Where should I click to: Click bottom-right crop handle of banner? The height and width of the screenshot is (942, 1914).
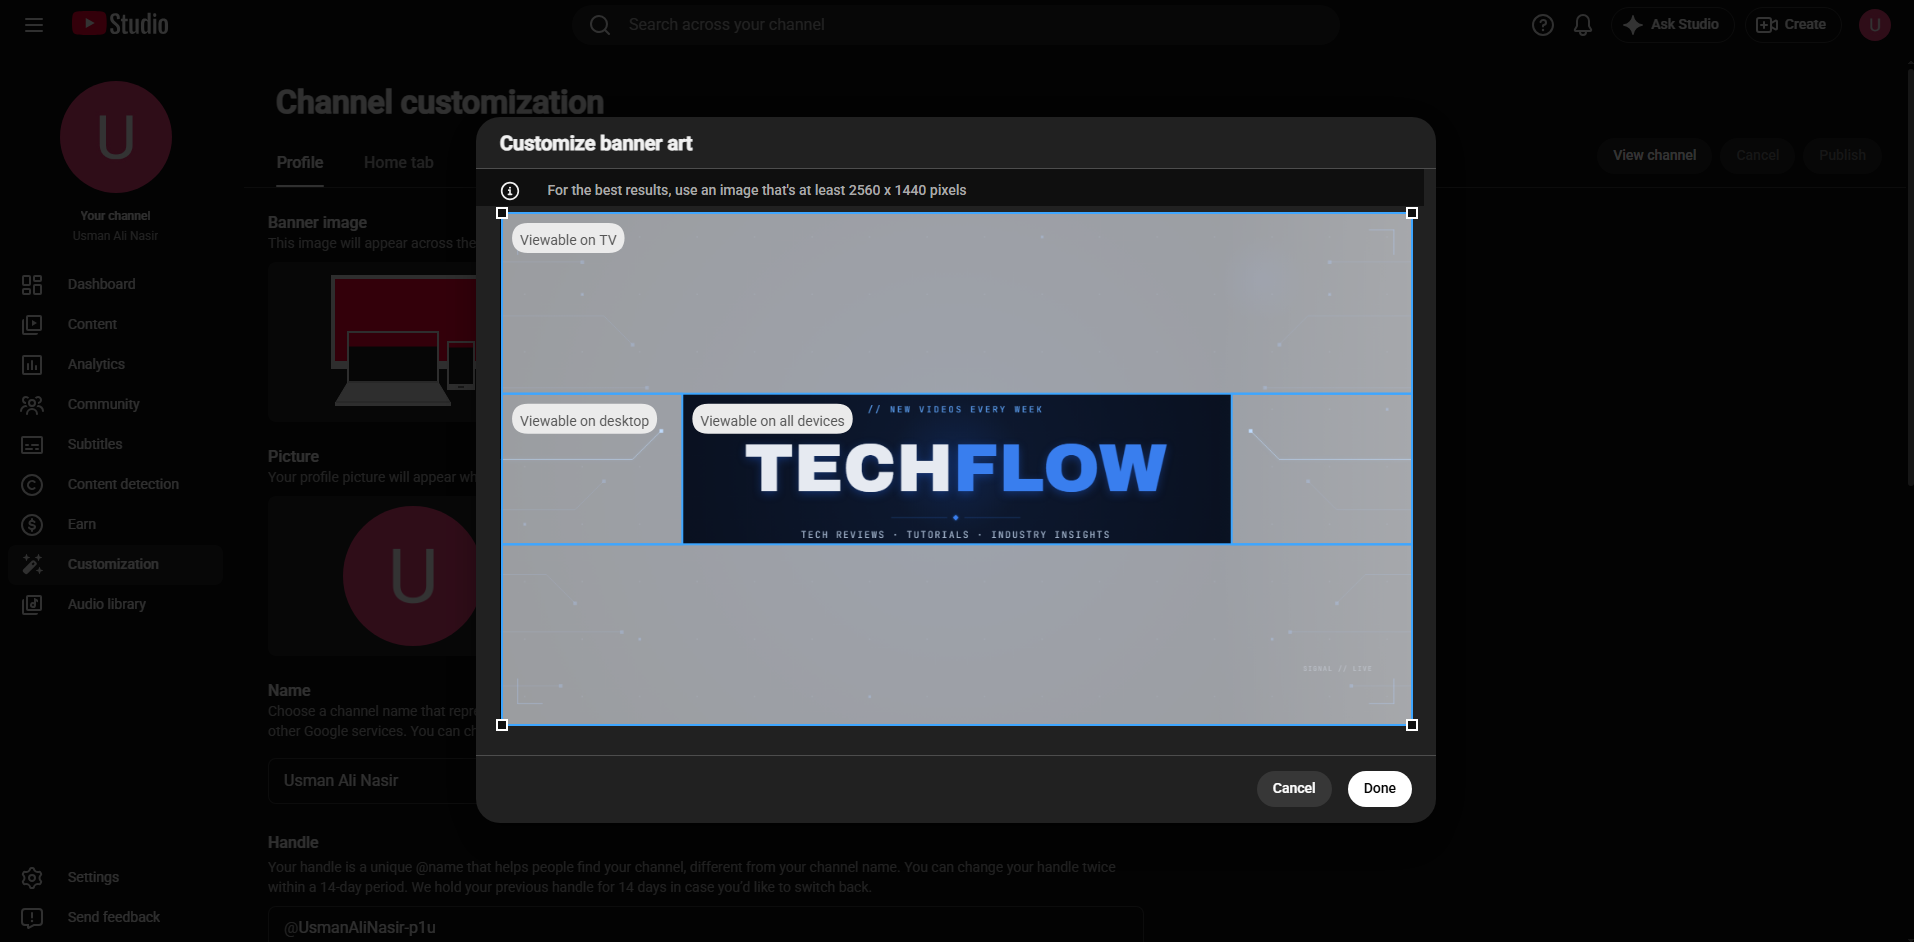click(x=1412, y=725)
